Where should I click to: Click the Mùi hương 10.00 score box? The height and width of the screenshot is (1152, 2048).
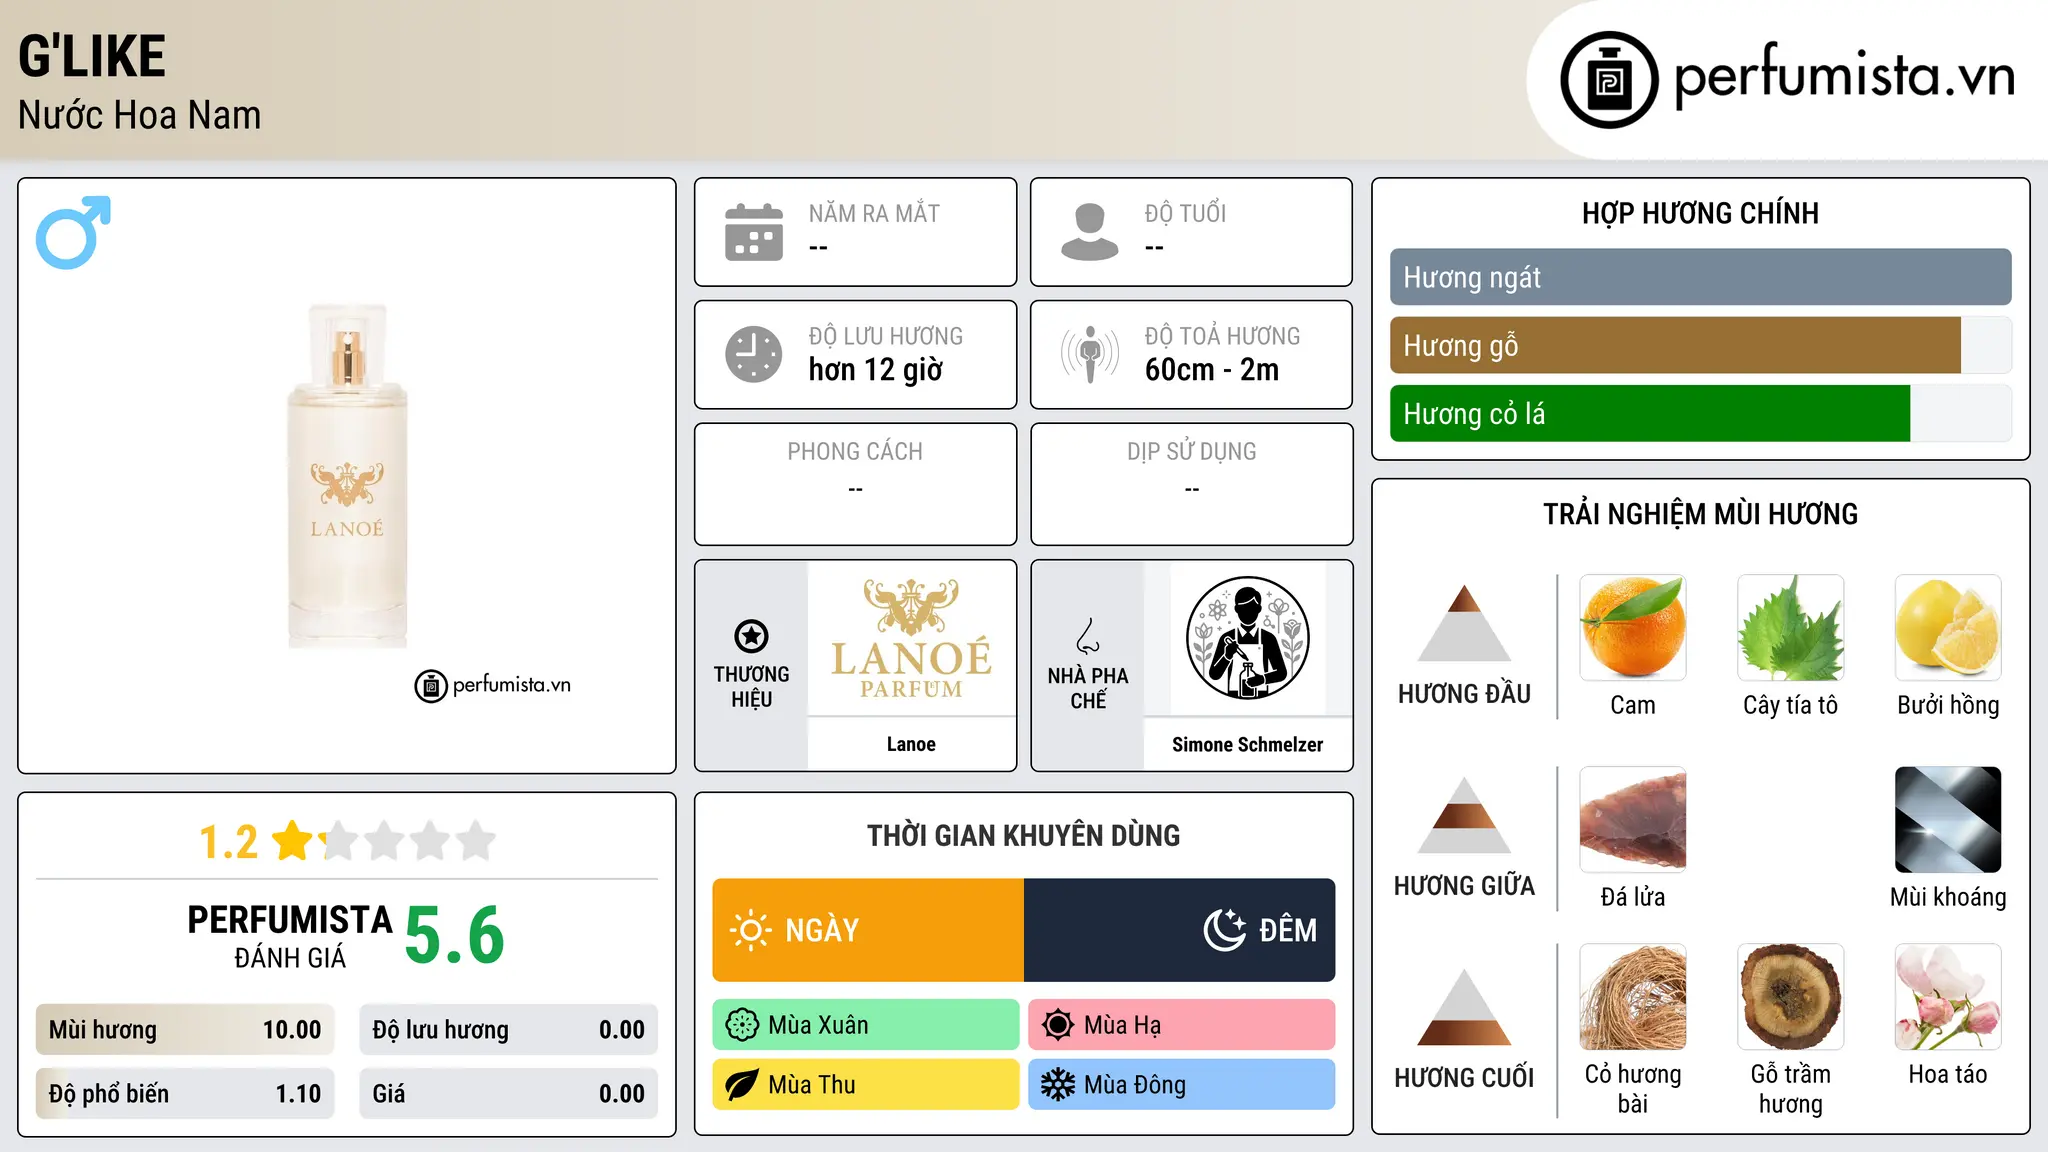[x=185, y=1030]
